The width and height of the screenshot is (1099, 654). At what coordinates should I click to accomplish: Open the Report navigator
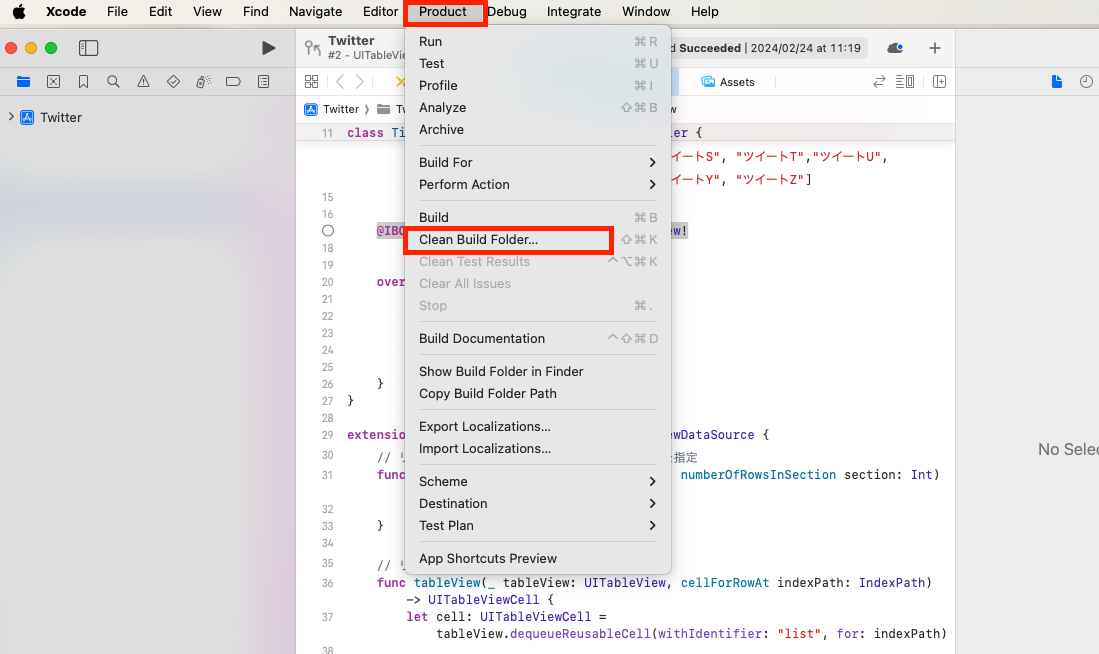(x=264, y=81)
